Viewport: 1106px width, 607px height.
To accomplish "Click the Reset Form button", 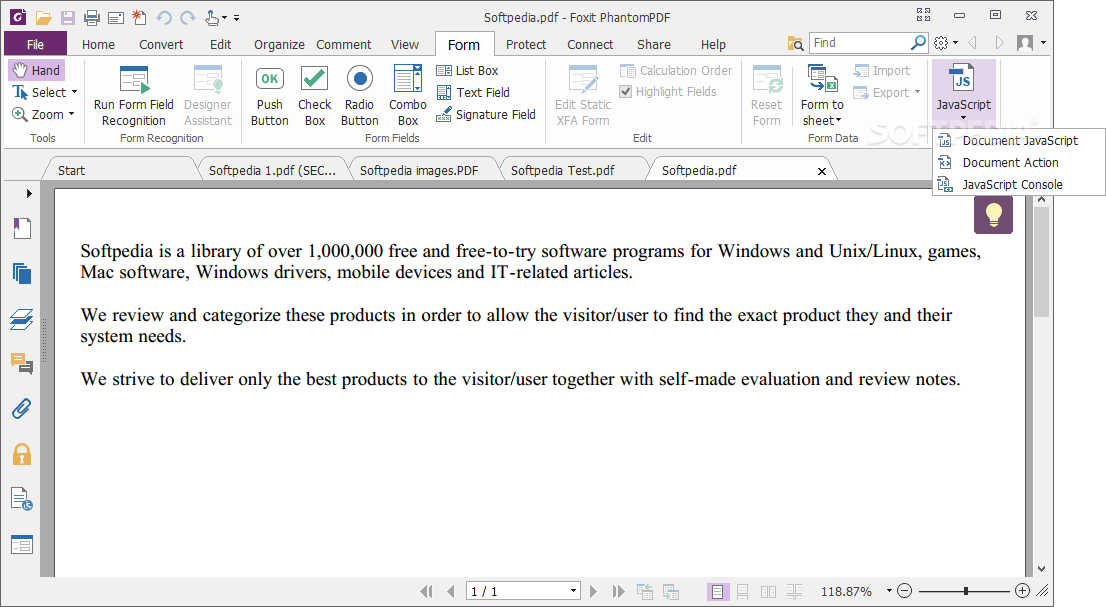I will tap(766, 96).
